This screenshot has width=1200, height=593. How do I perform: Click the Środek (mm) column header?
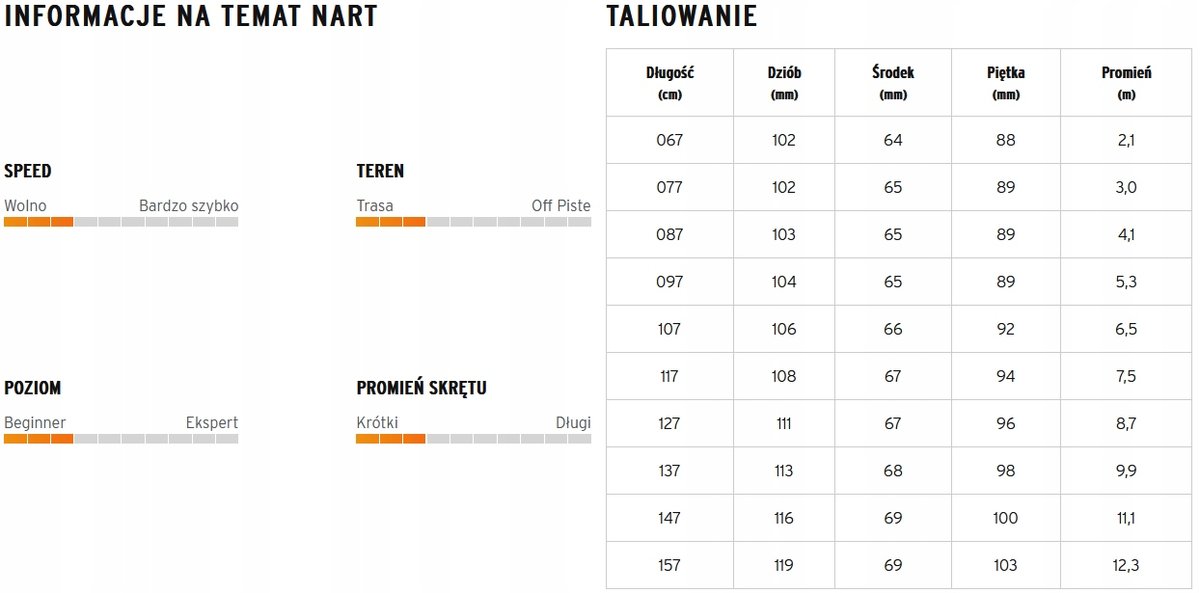click(x=893, y=83)
